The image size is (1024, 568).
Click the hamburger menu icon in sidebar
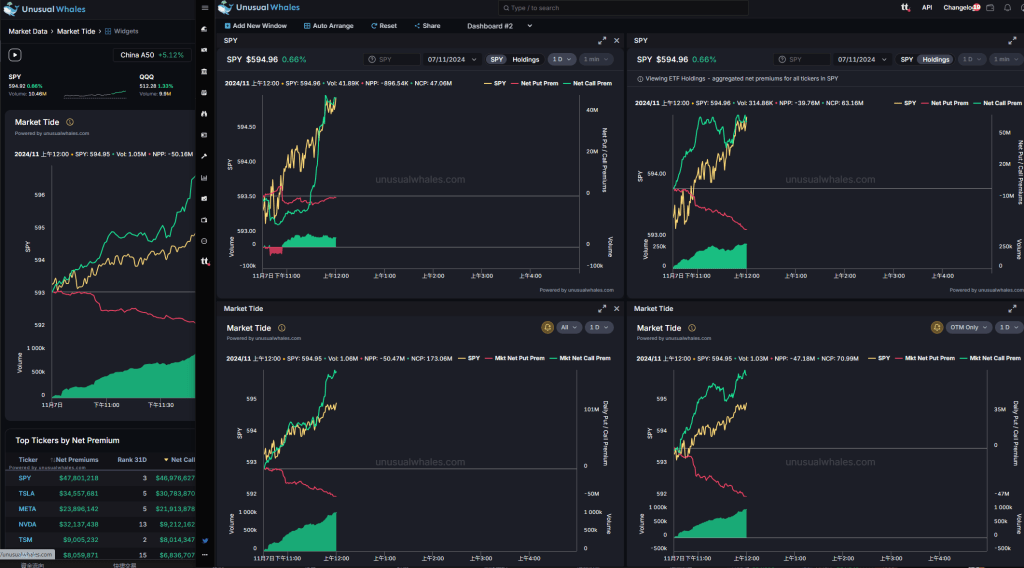click(x=204, y=8)
